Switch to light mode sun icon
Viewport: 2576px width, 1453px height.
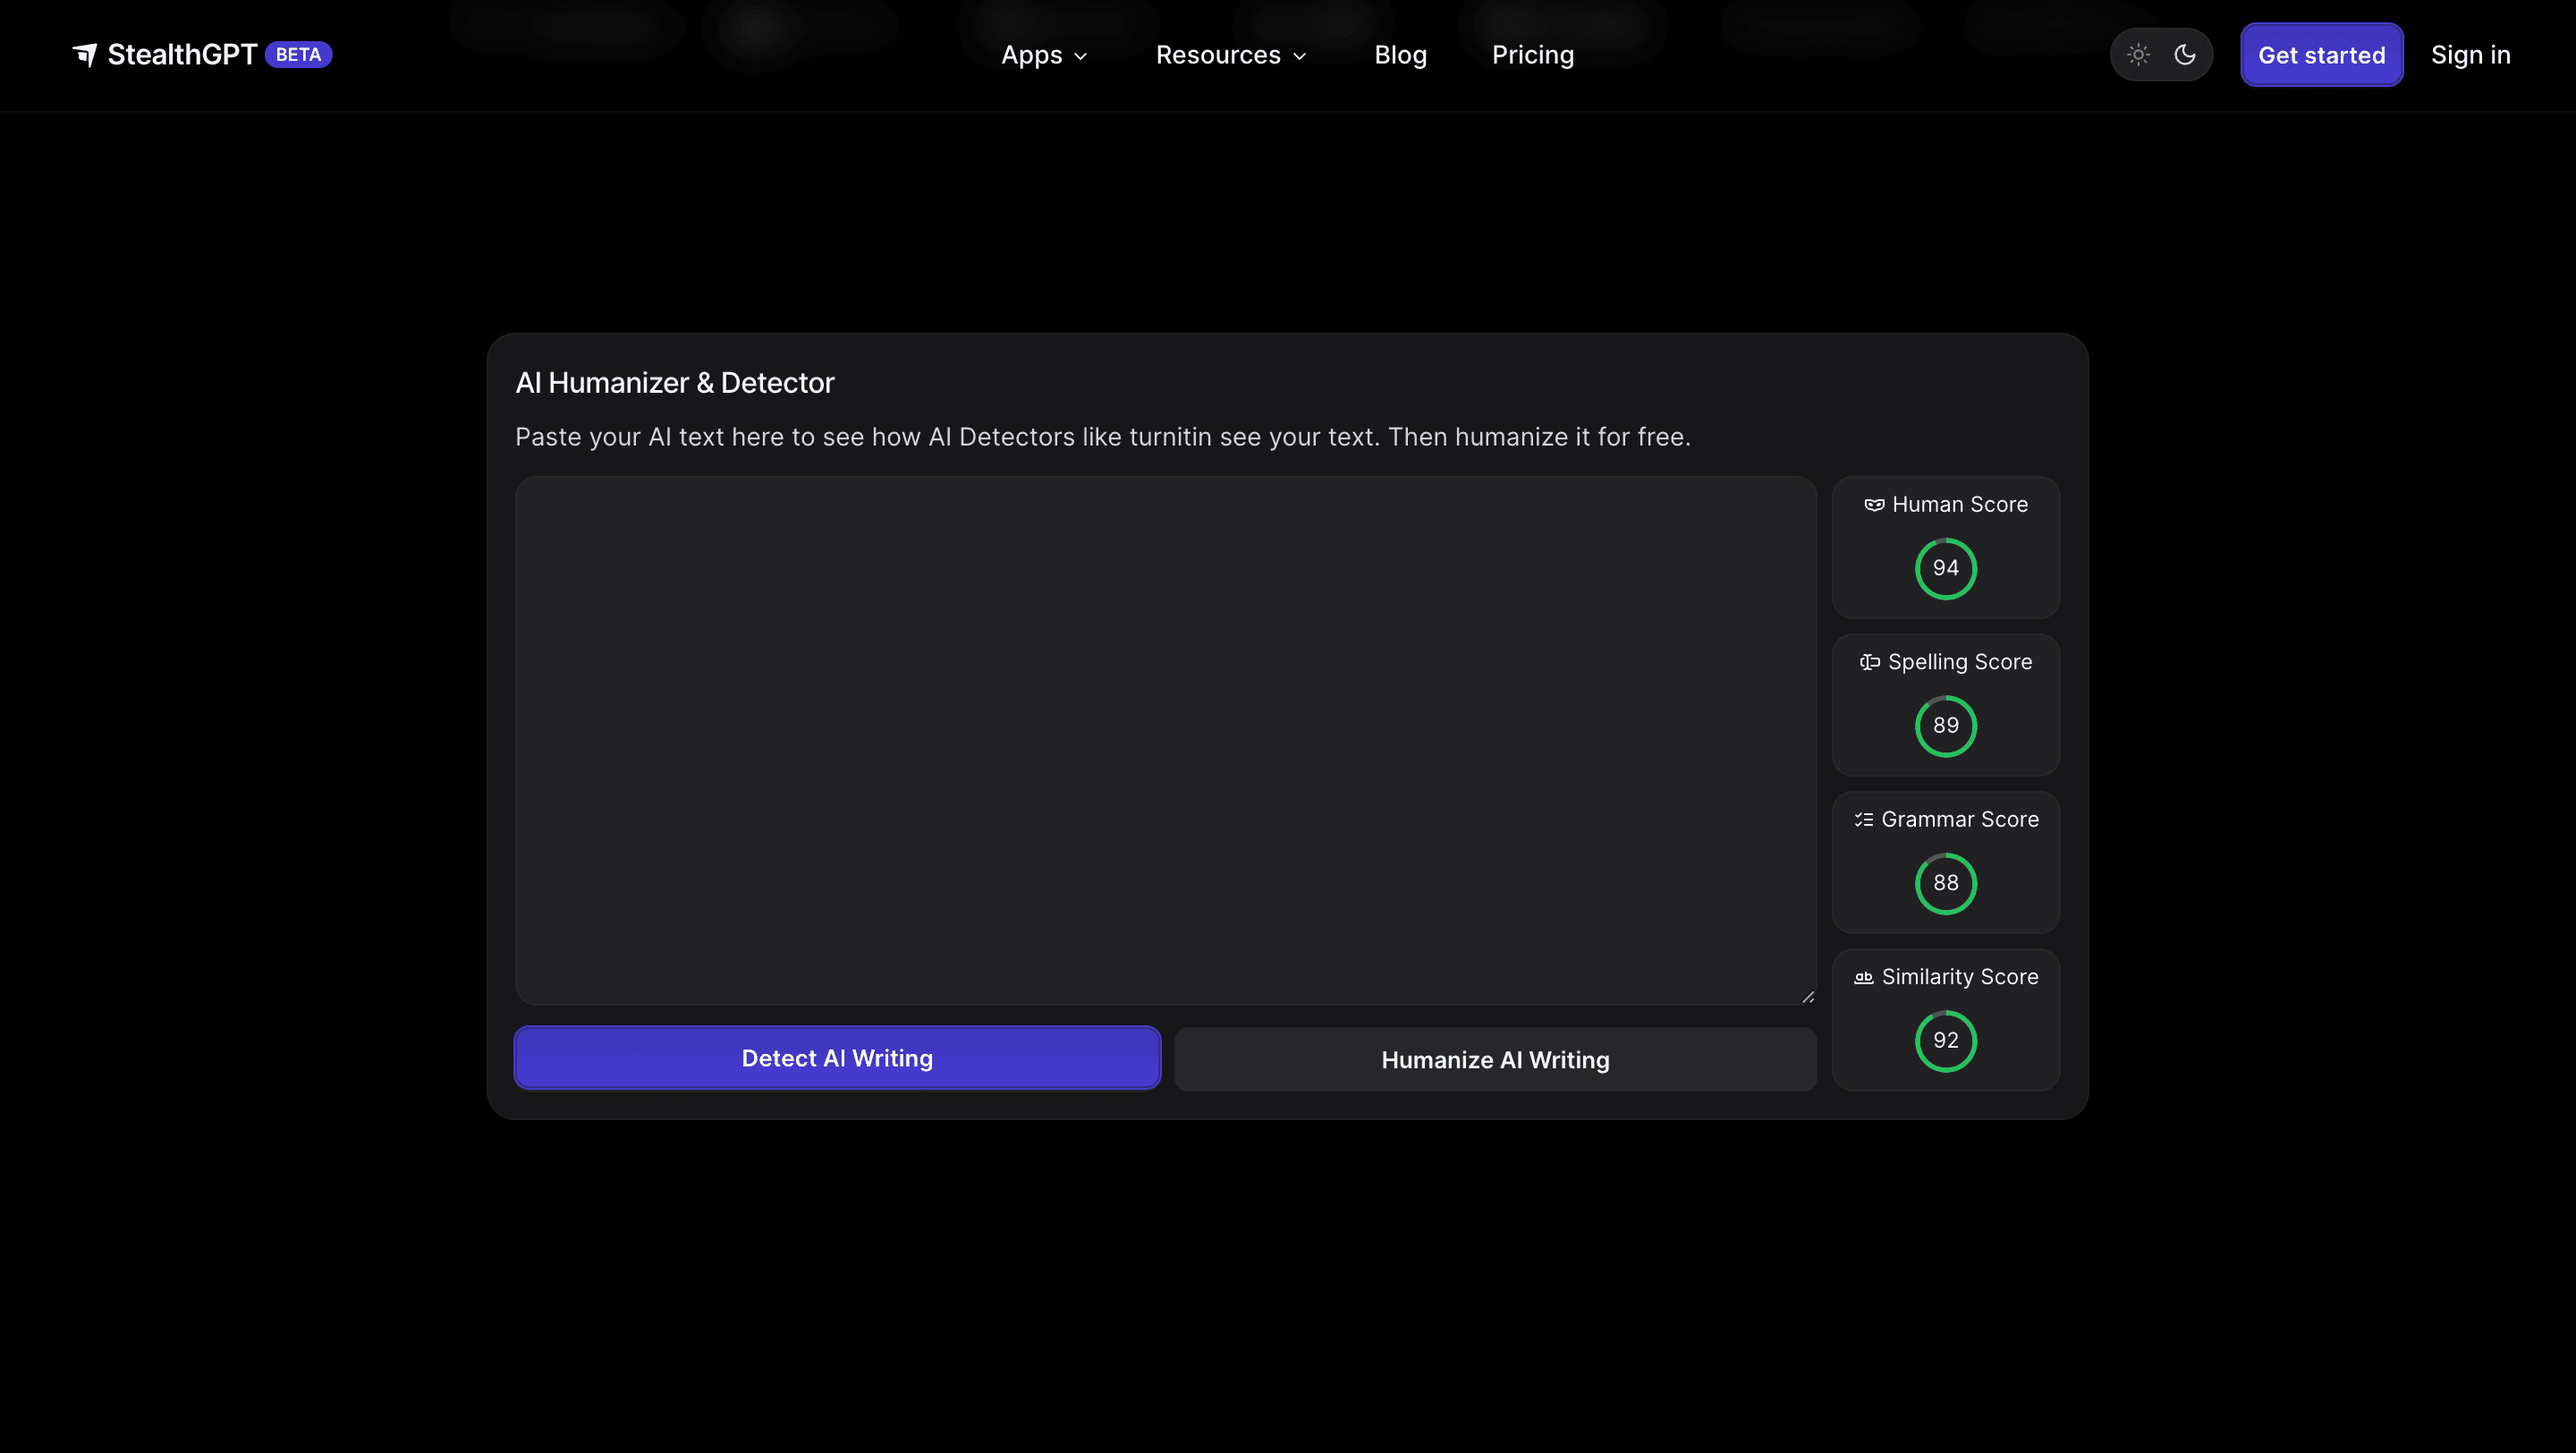point(2138,55)
